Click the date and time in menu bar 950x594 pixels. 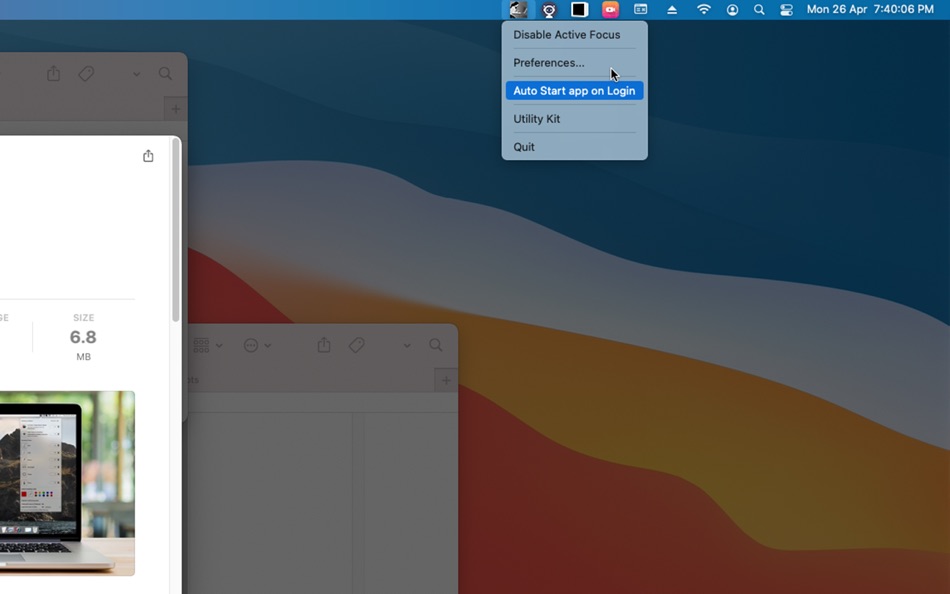tap(870, 10)
